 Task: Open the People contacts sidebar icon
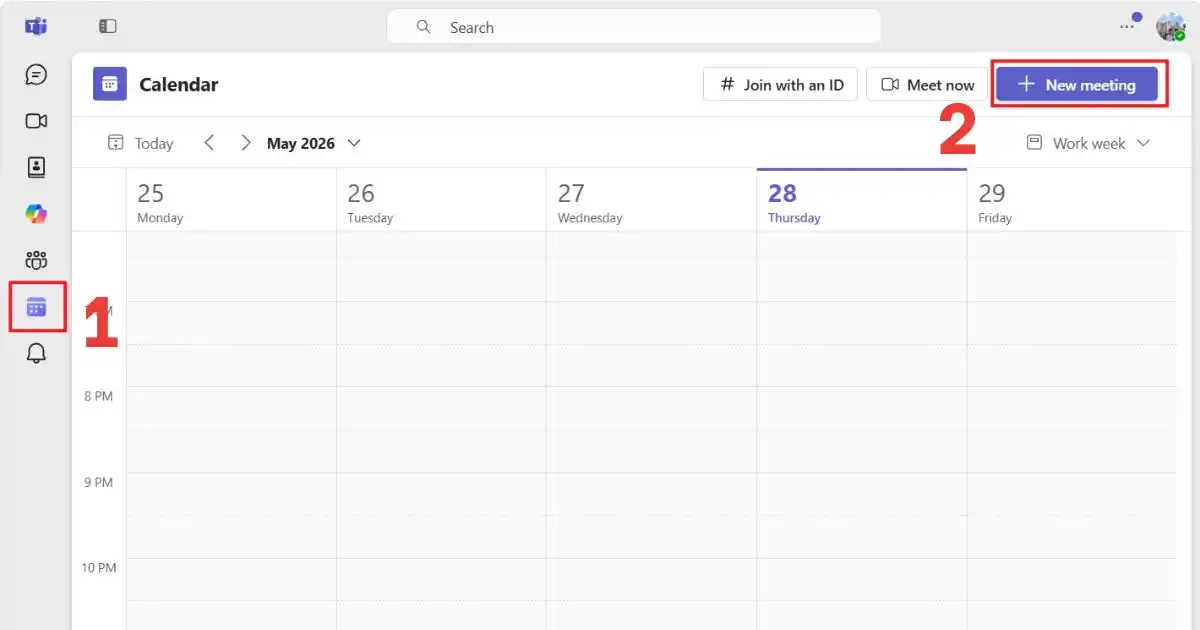(36, 167)
